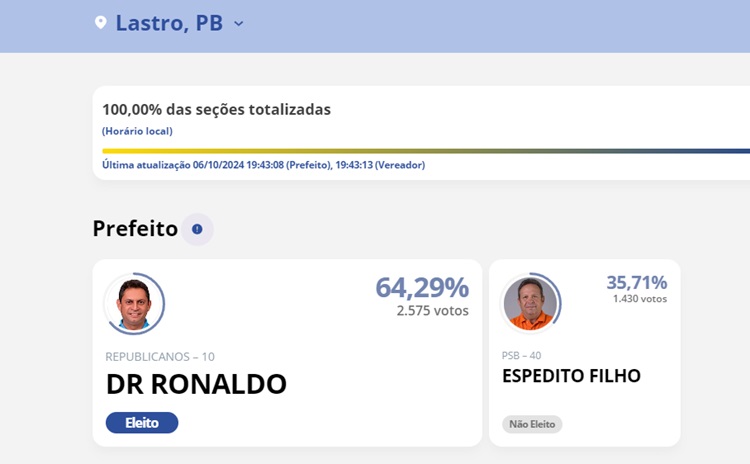Select the DR RONALDO candidate name
The height and width of the screenshot is (464, 750).
pos(196,384)
